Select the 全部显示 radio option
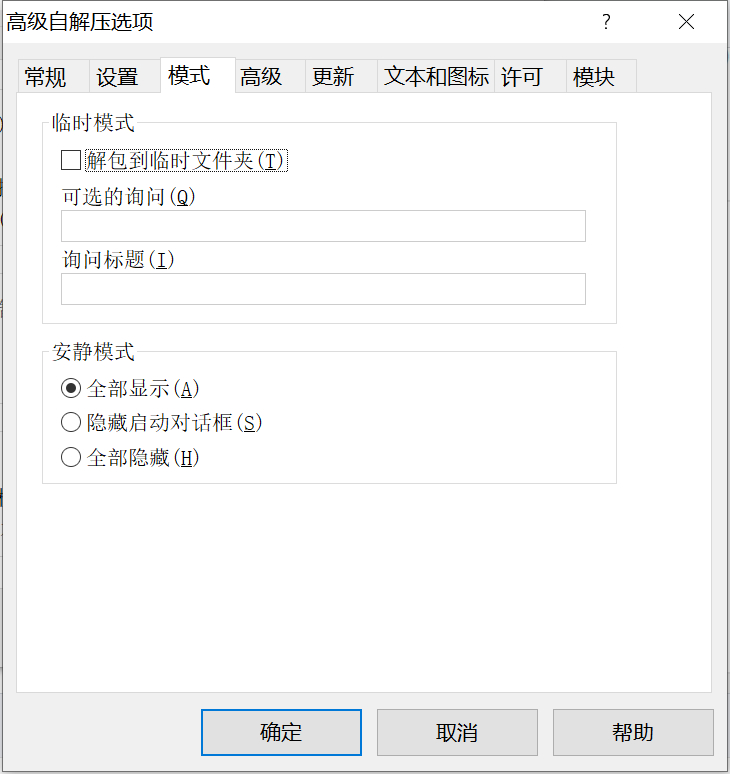This screenshot has width=730, height=774. click(x=71, y=389)
